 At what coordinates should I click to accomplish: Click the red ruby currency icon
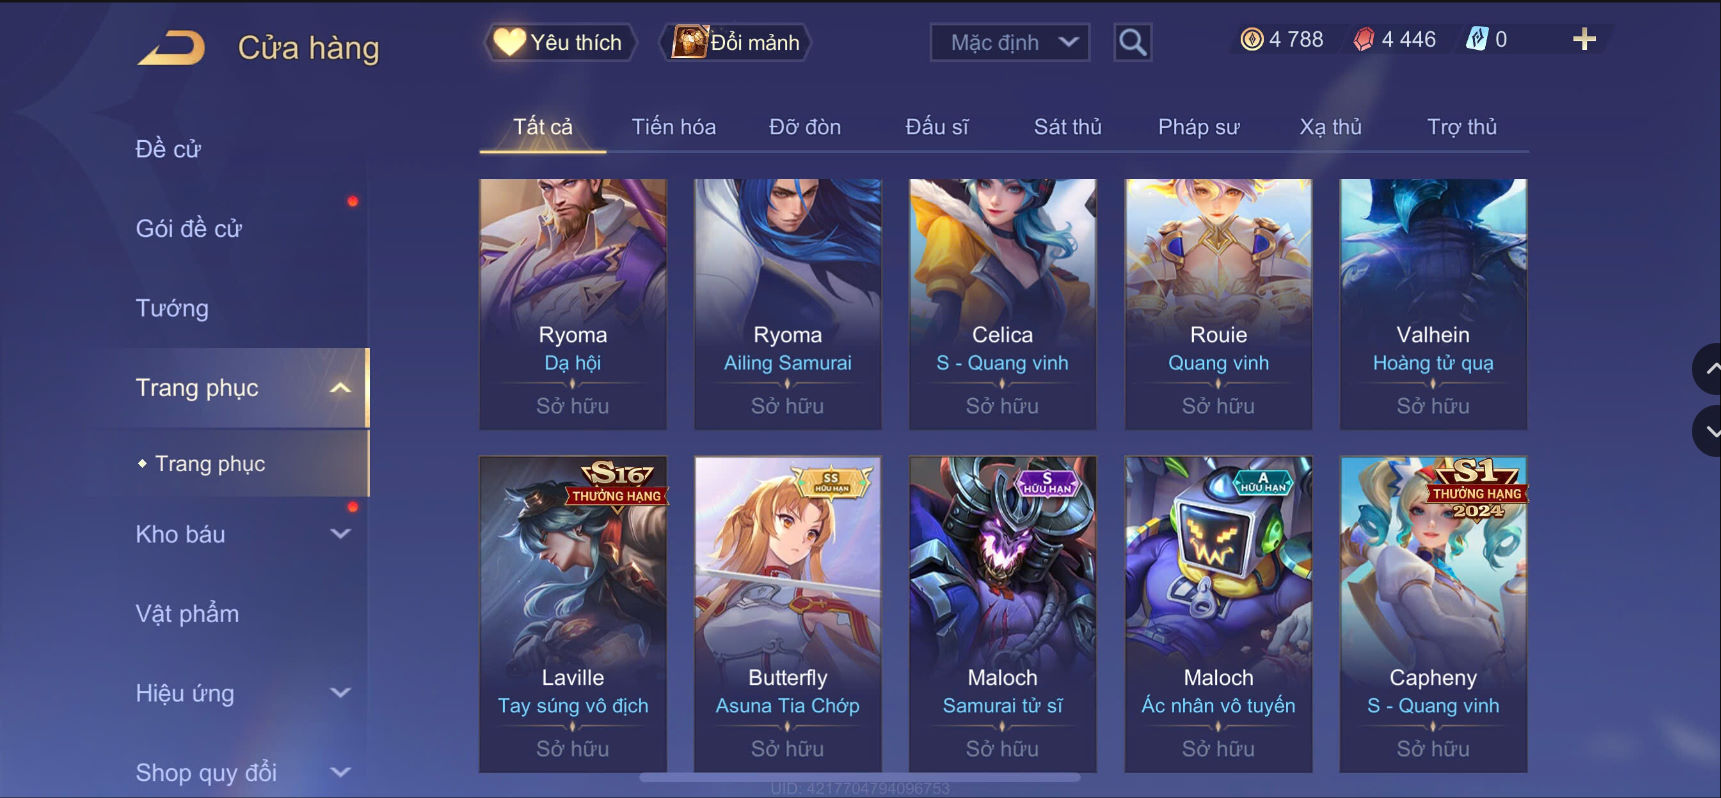coord(1364,39)
